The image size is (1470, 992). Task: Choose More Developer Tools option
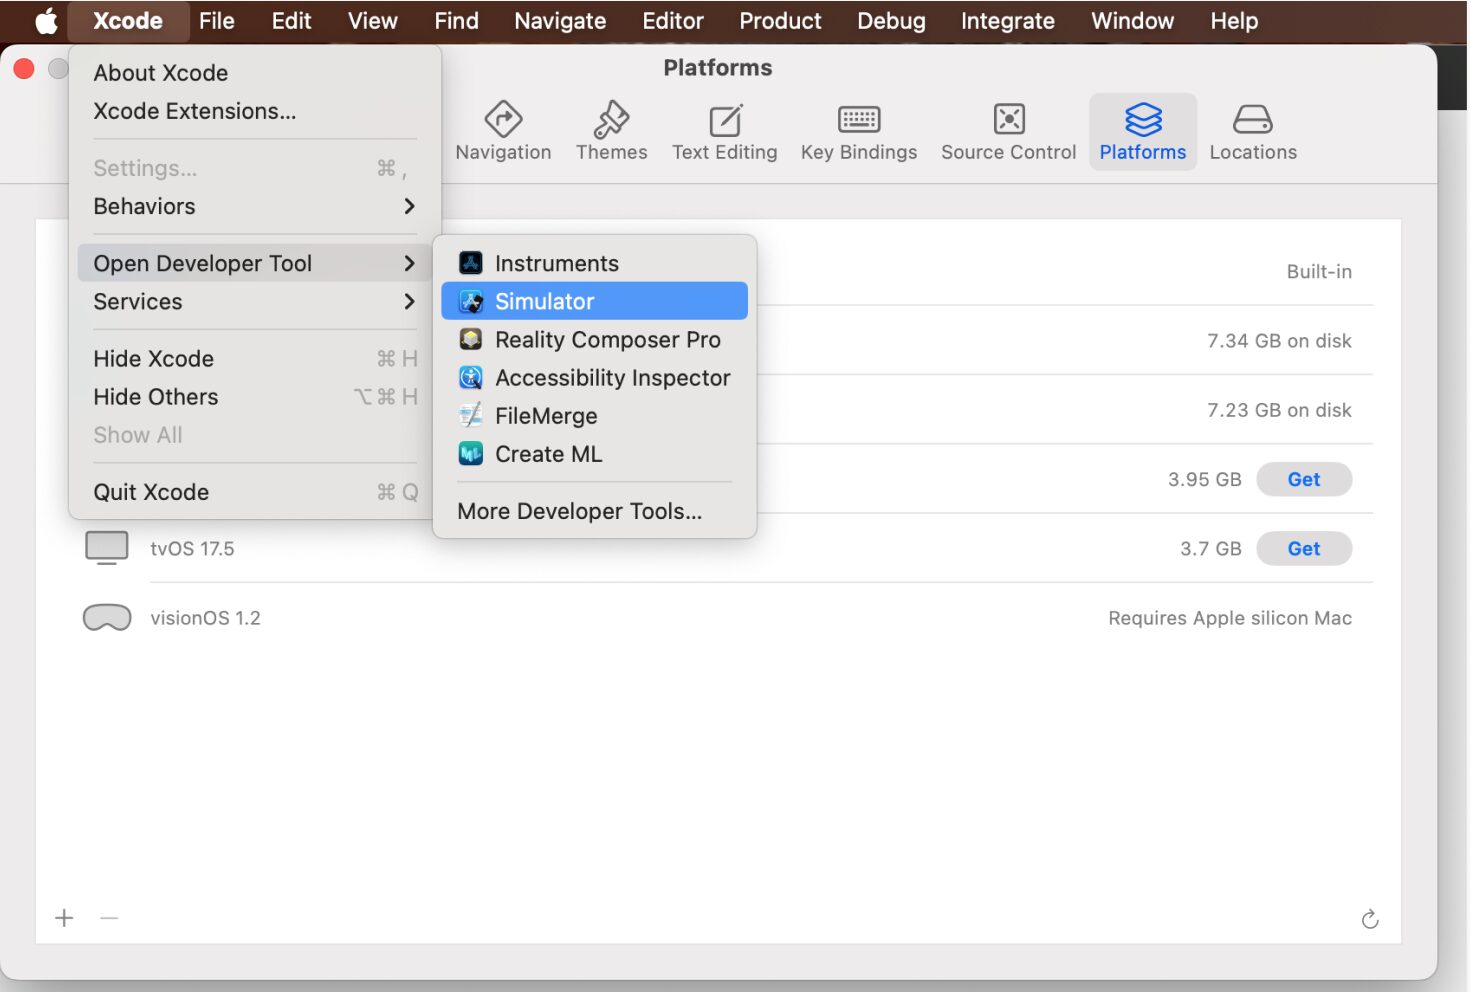tap(579, 511)
